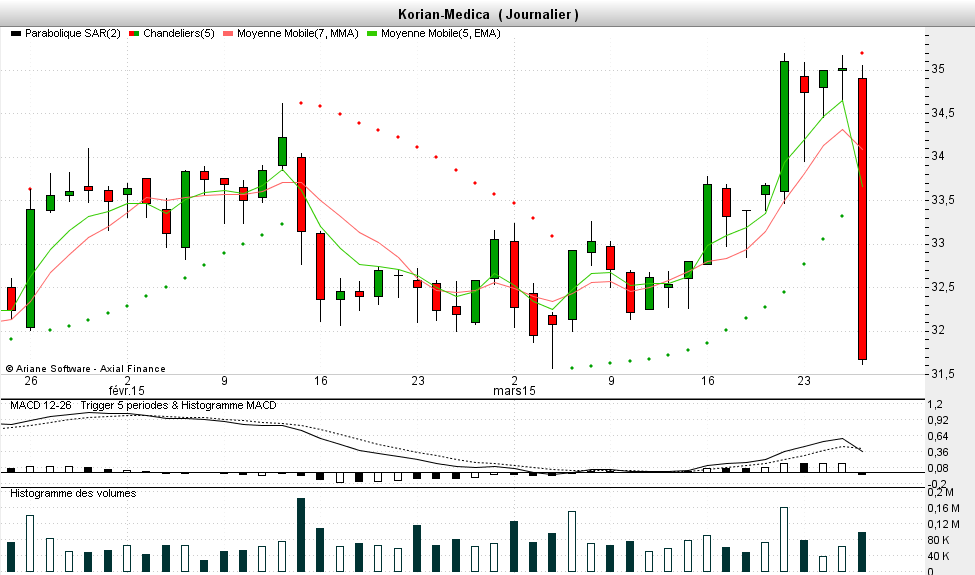Screen dimensions: 975x575
Task: Select the Parabolique SAR(2) legend label
Action: coord(73,34)
